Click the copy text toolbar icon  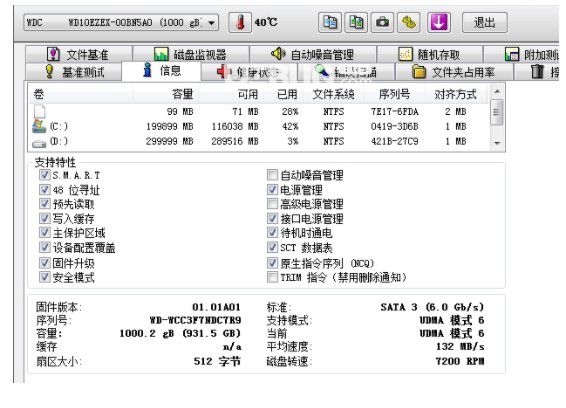(x=330, y=22)
